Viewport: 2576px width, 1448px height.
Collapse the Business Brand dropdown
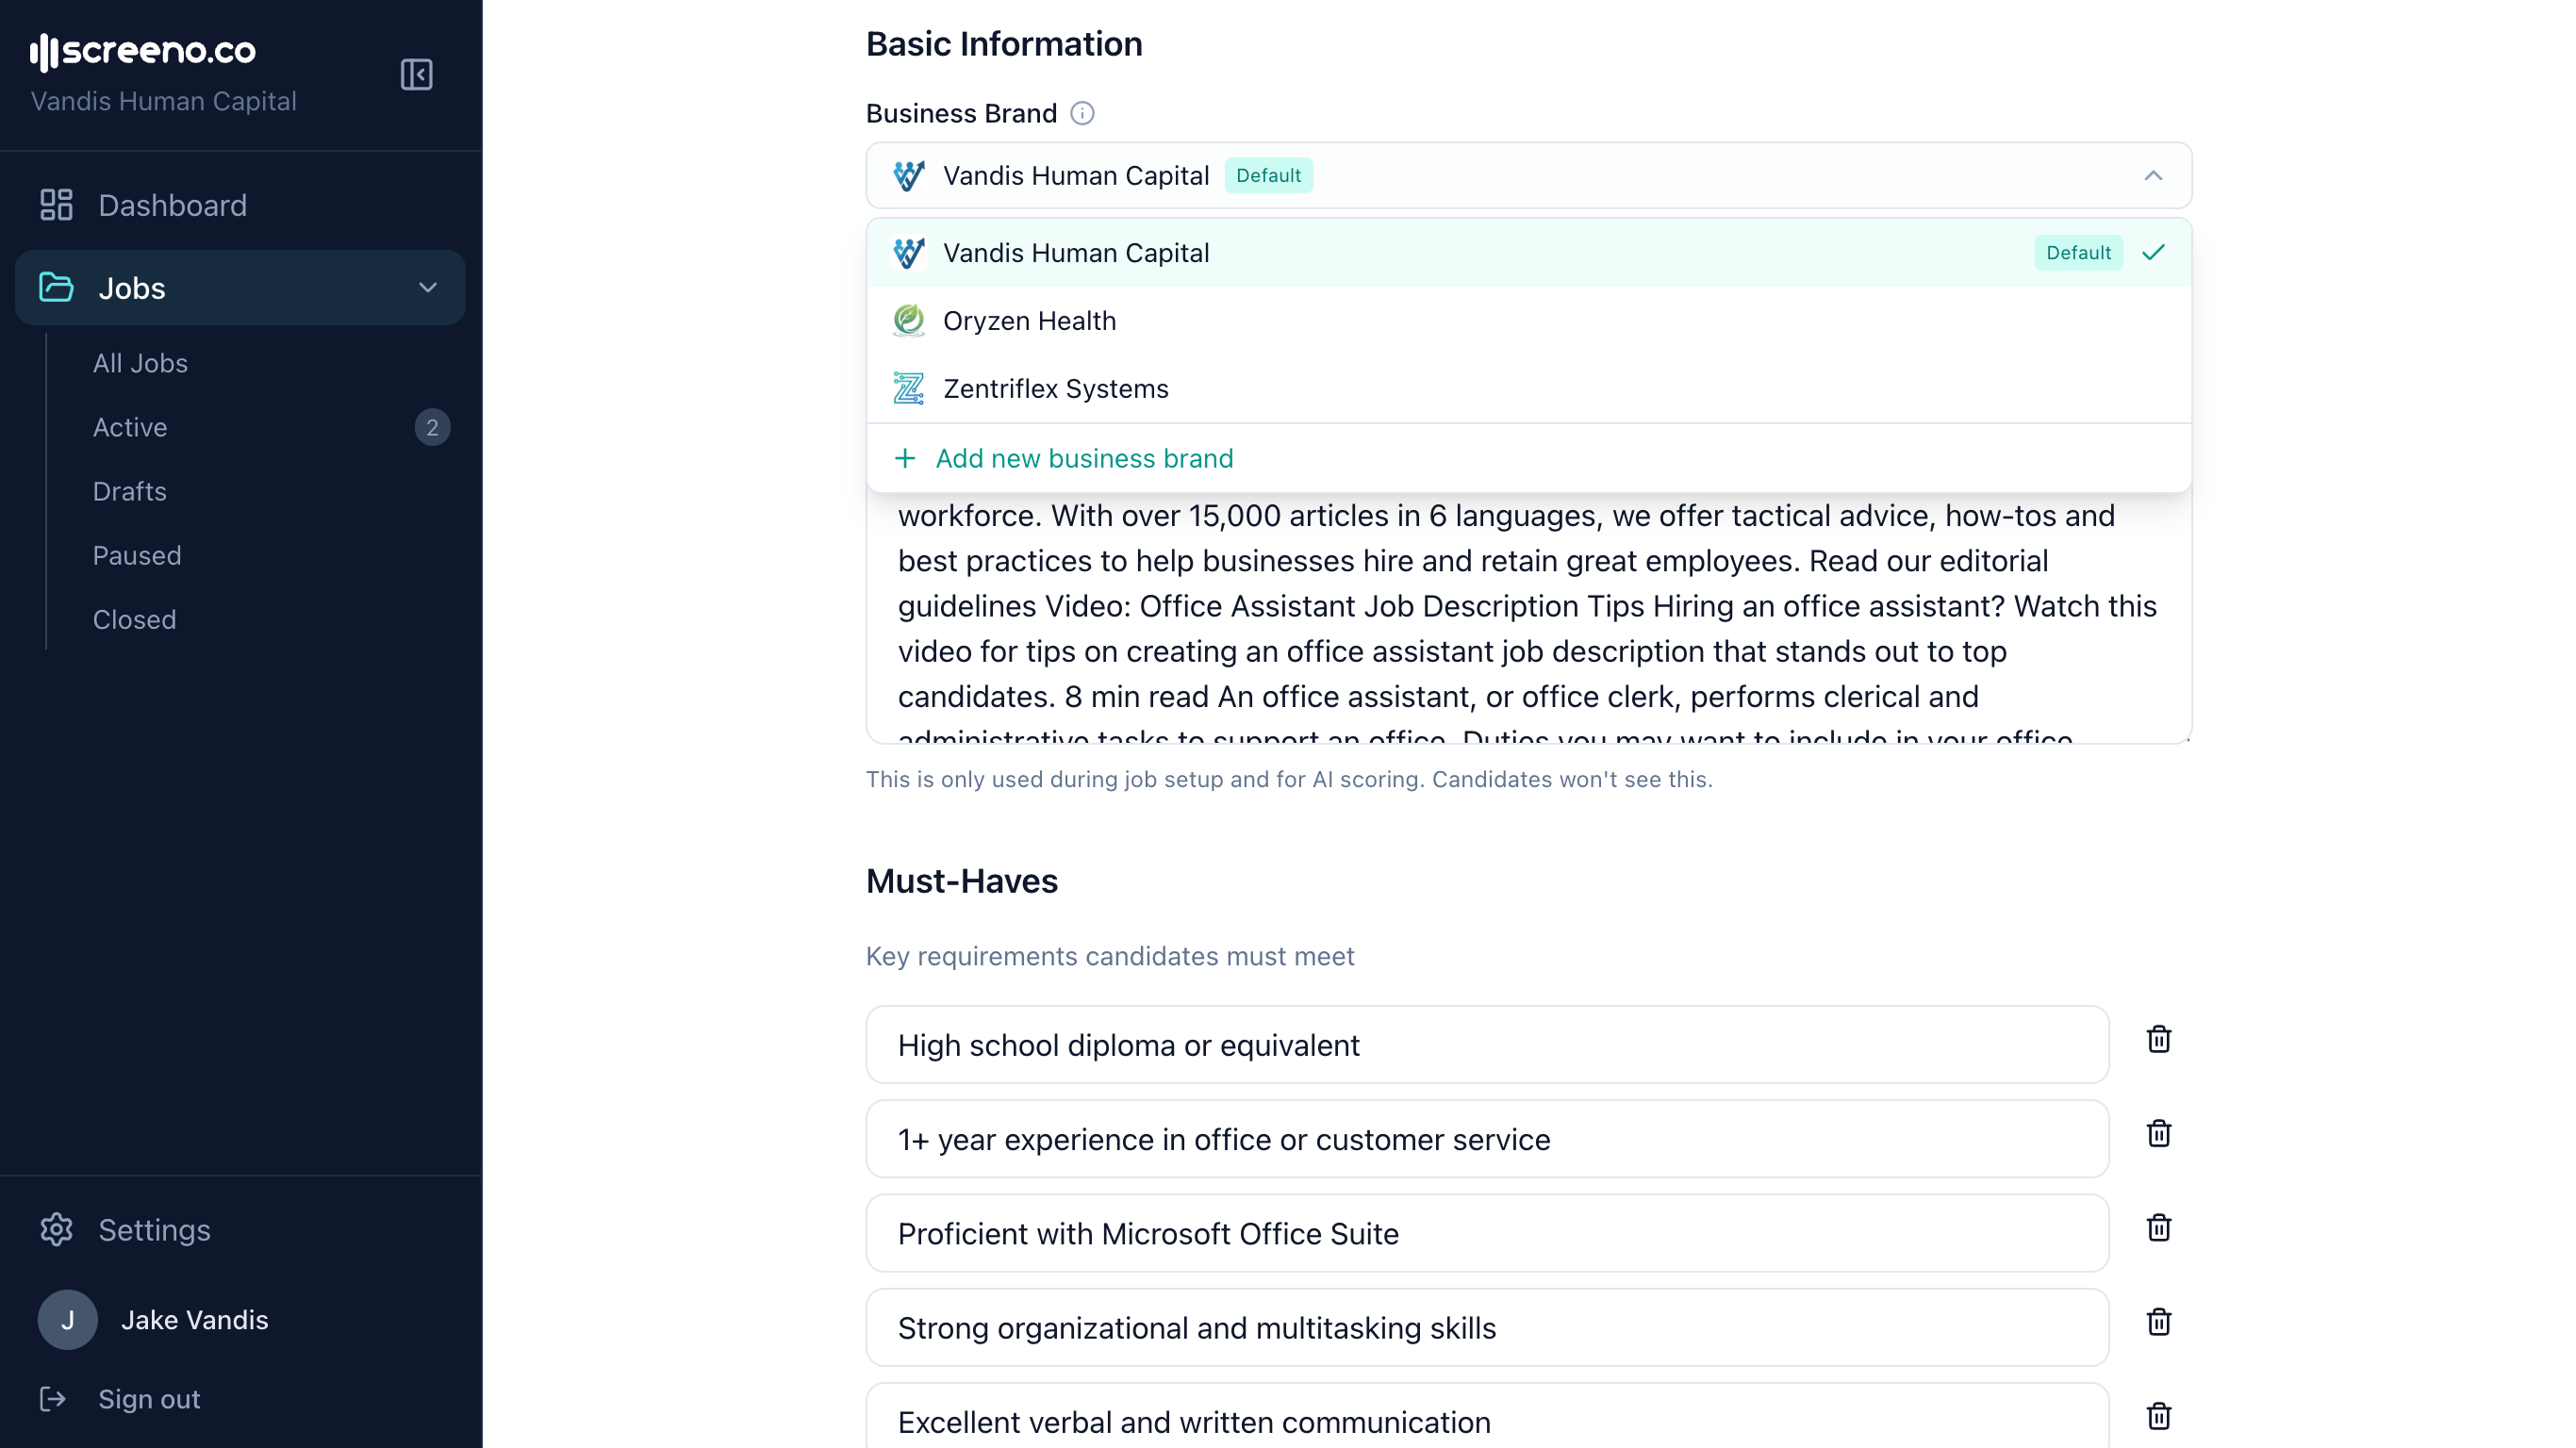[x=2154, y=176]
